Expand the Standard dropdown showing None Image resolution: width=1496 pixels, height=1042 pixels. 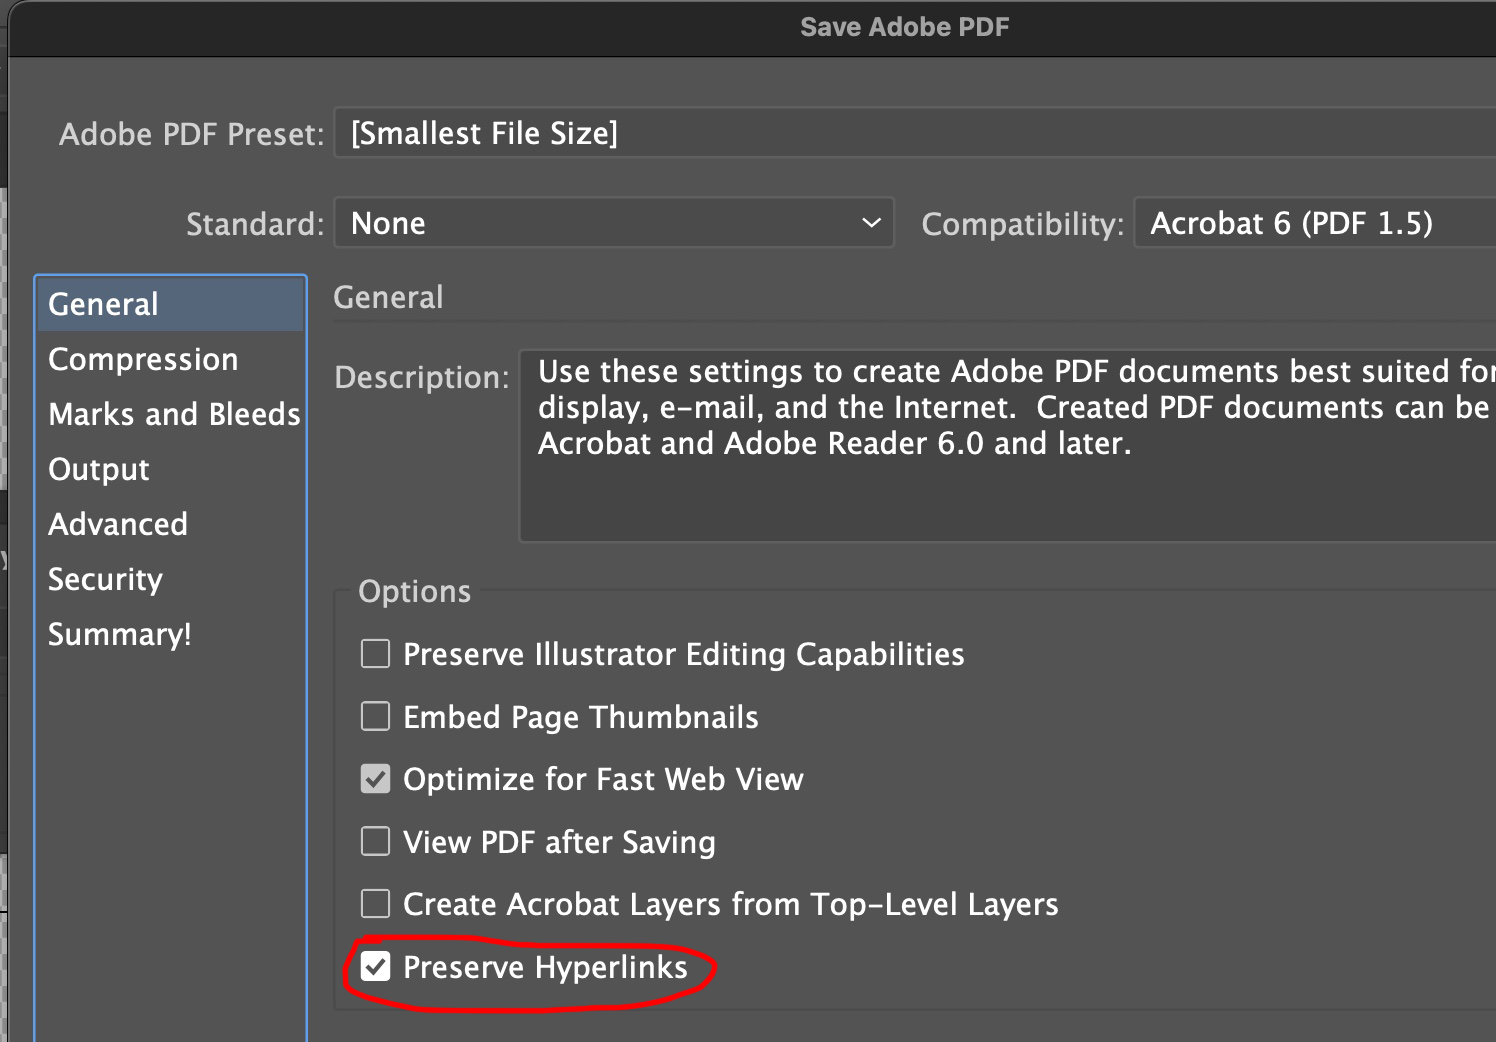pos(613,223)
